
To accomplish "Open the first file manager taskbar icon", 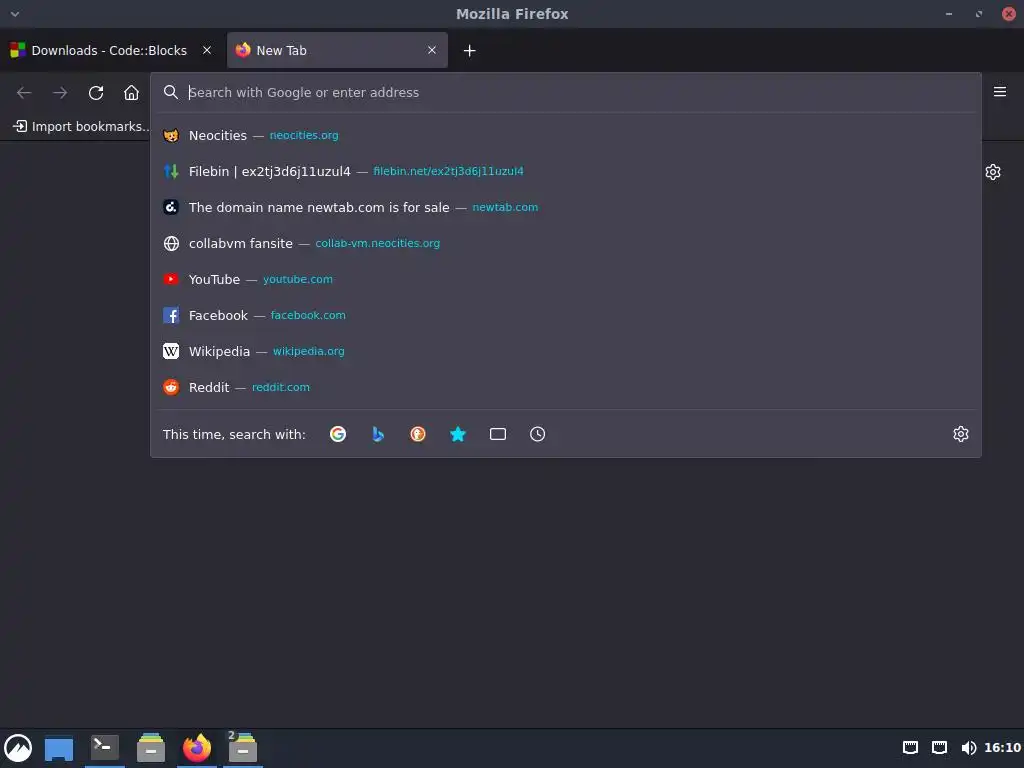I will click(151, 748).
